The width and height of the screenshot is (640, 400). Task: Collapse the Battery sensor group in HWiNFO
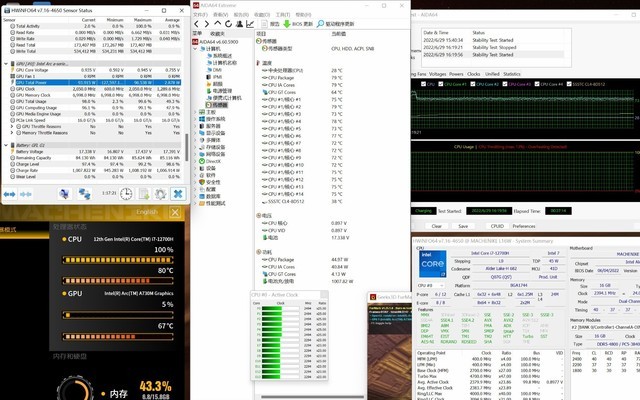click(6, 145)
